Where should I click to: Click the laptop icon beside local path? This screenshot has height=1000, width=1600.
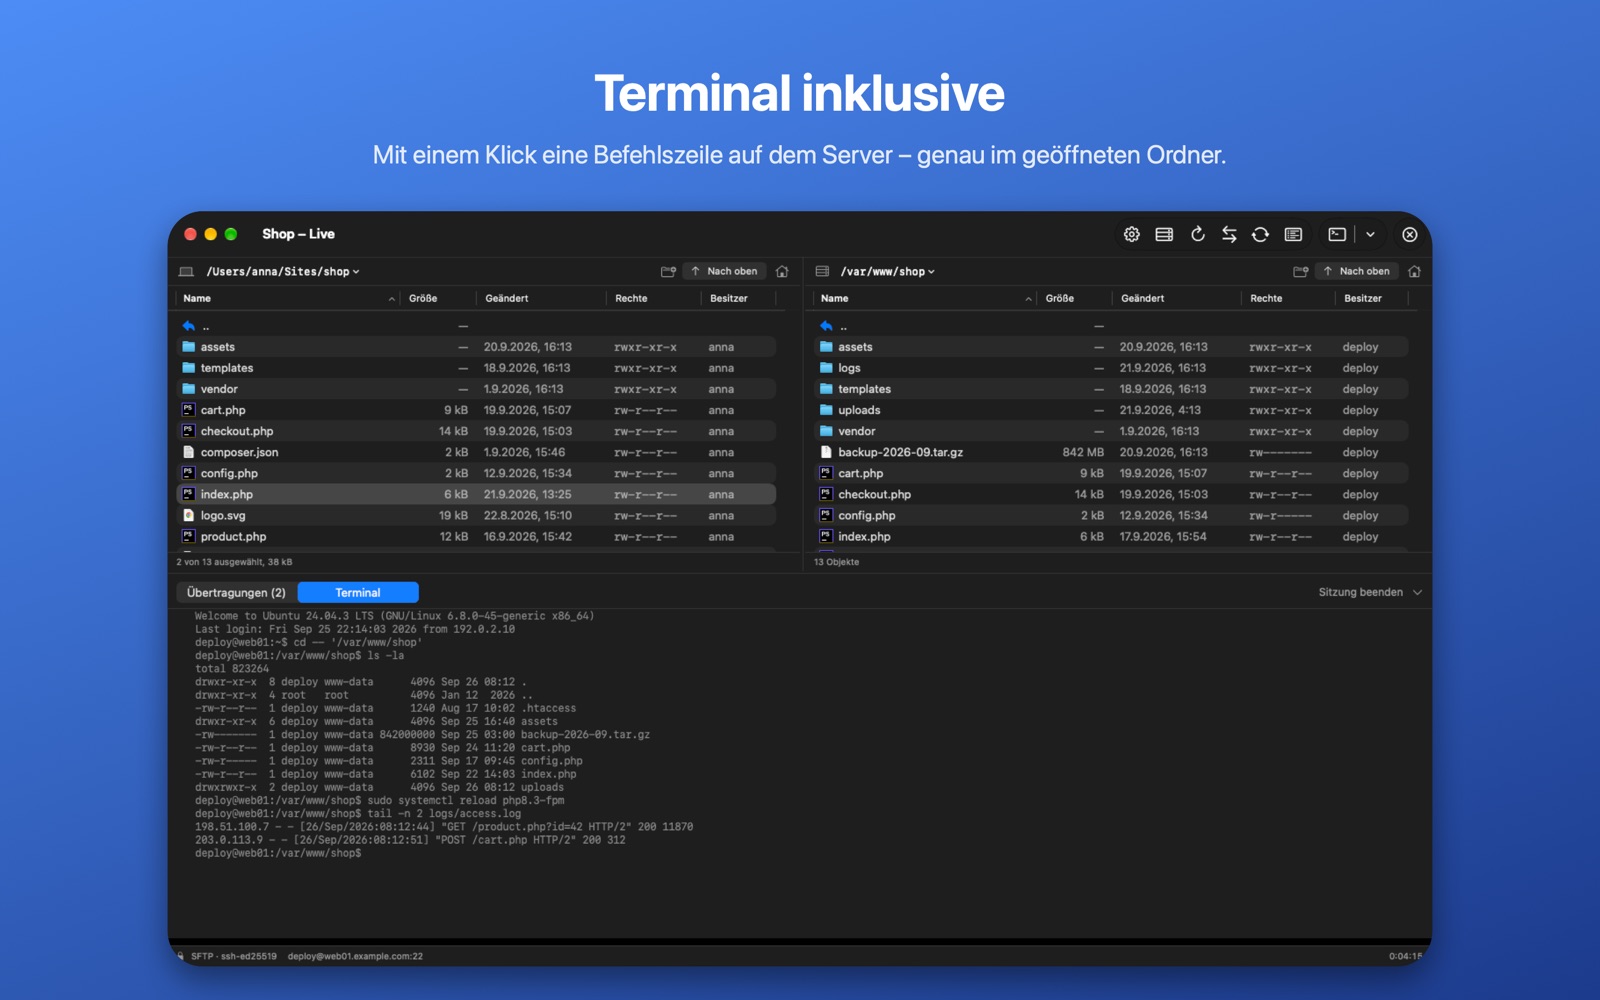(186, 271)
